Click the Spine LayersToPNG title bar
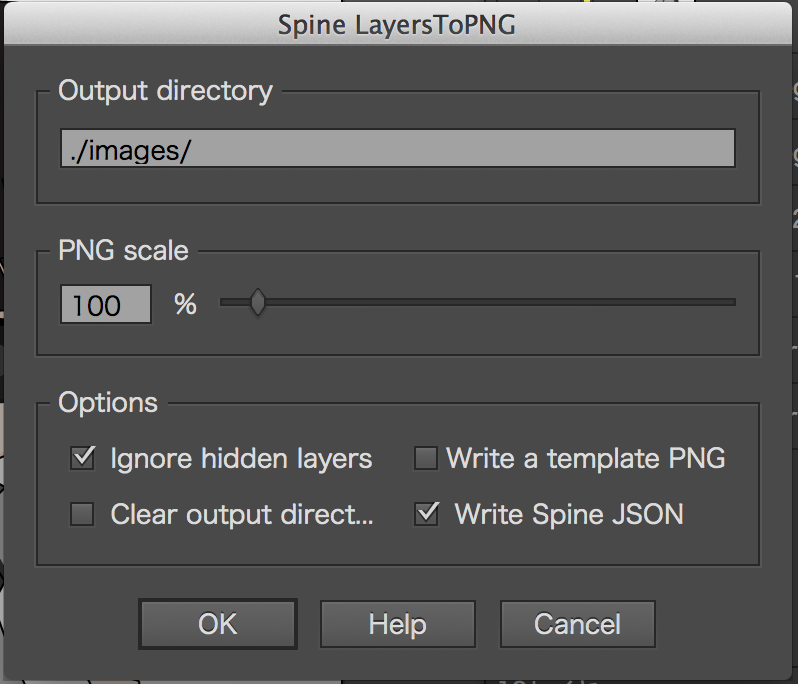798x684 pixels. [x=397, y=24]
